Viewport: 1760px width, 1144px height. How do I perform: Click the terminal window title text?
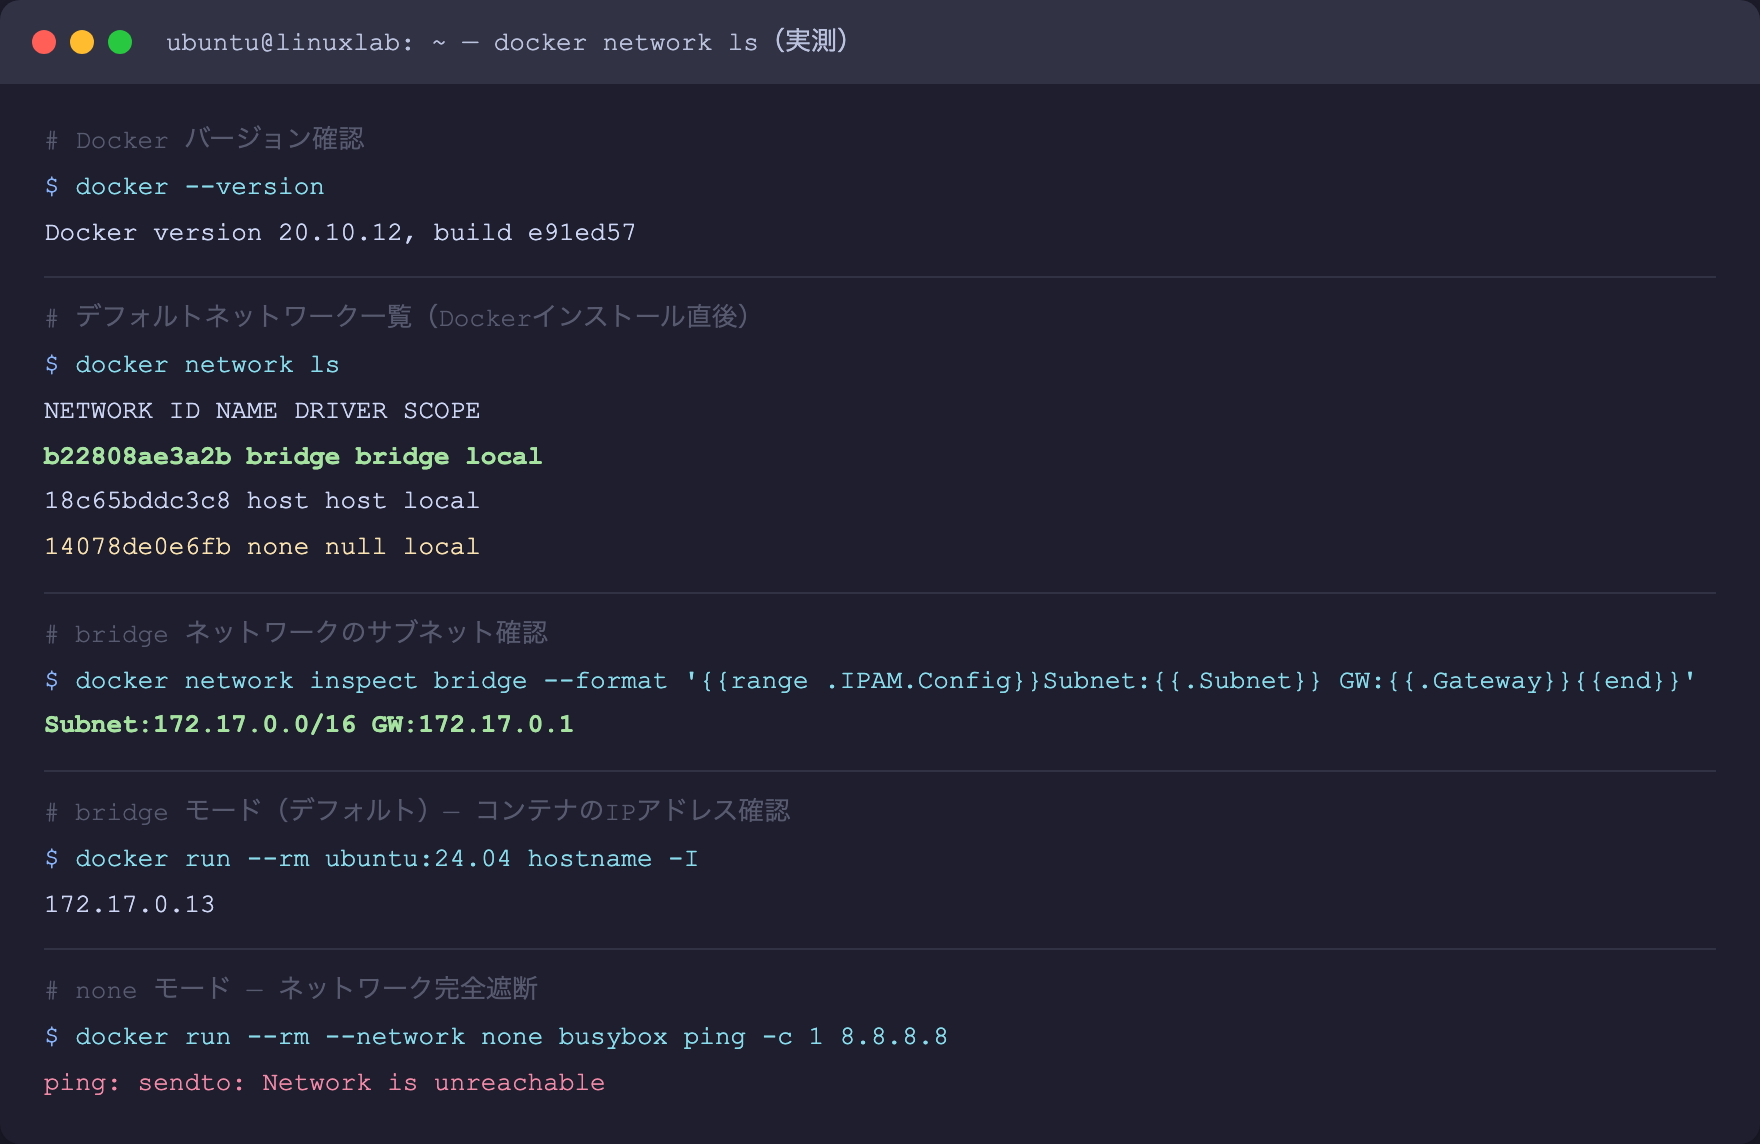tap(507, 42)
